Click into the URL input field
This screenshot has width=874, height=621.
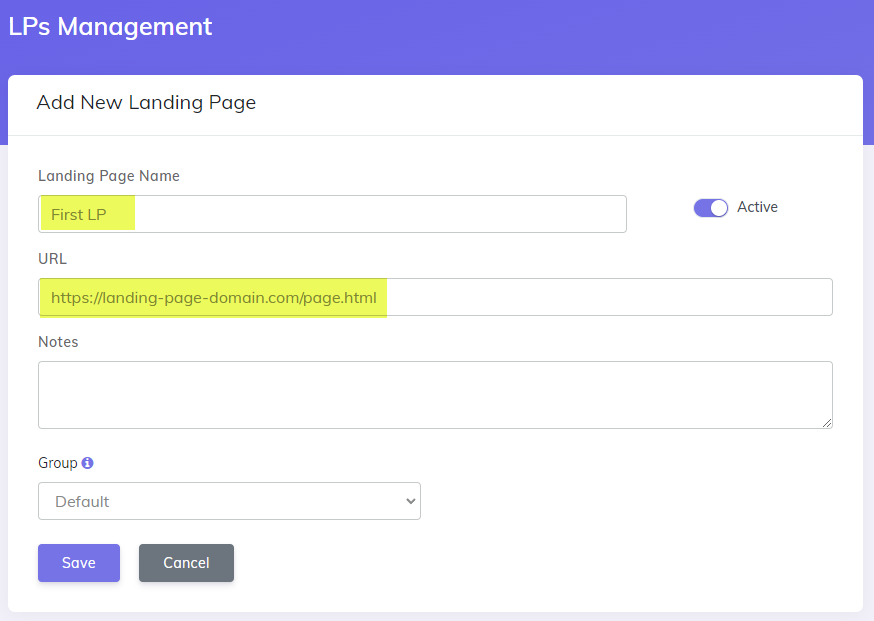click(x=435, y=297)
